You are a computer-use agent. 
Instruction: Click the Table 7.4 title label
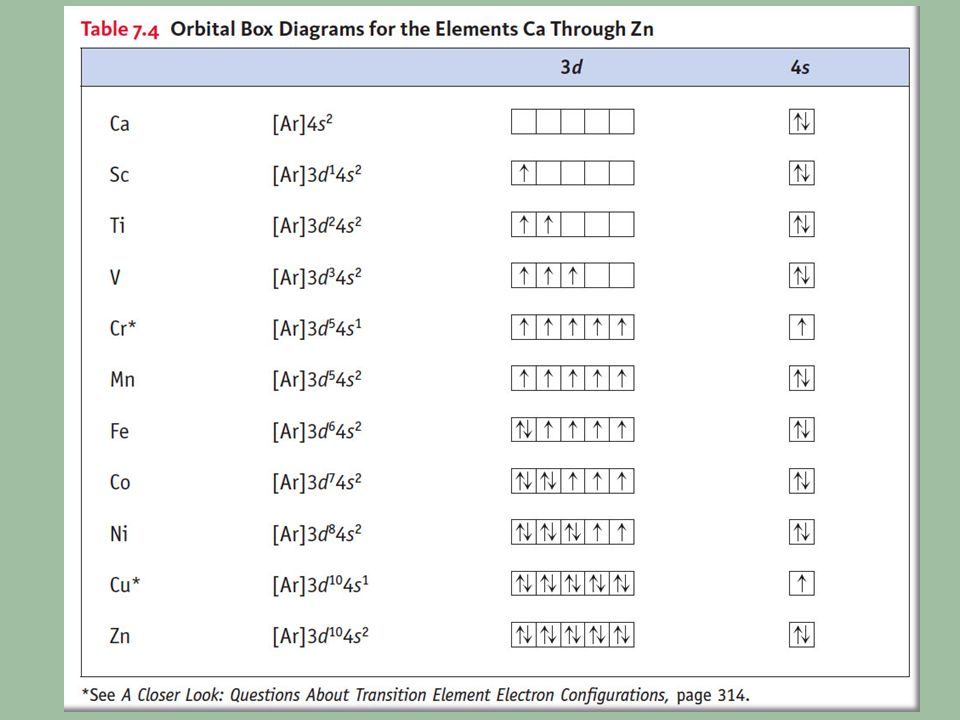pyautogui.click(x=120, y=29)
